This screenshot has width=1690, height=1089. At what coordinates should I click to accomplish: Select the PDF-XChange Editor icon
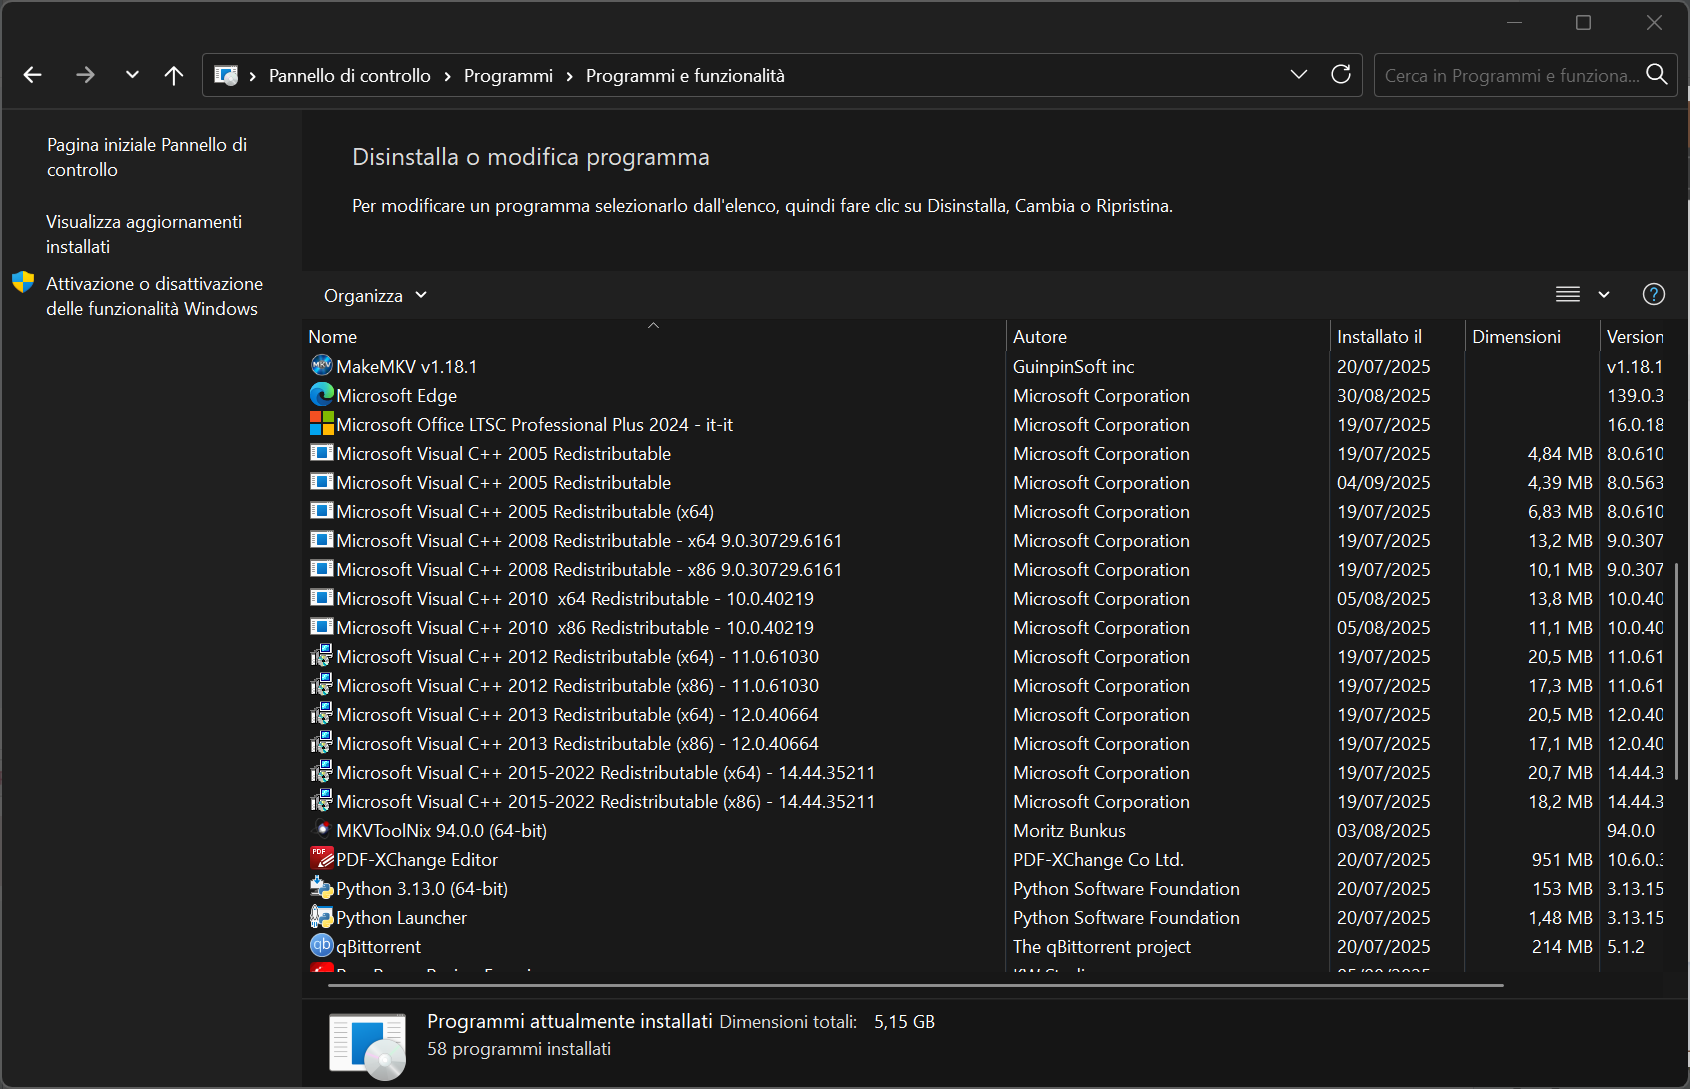tap(321, 859)
